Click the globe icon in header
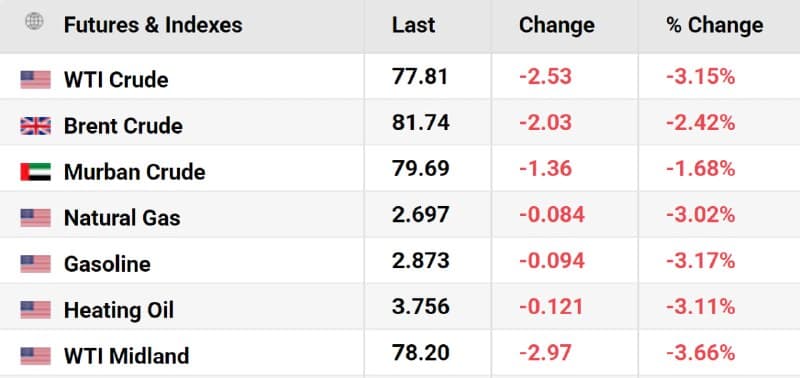The image size is (800, 378). (x=34, y=21)
